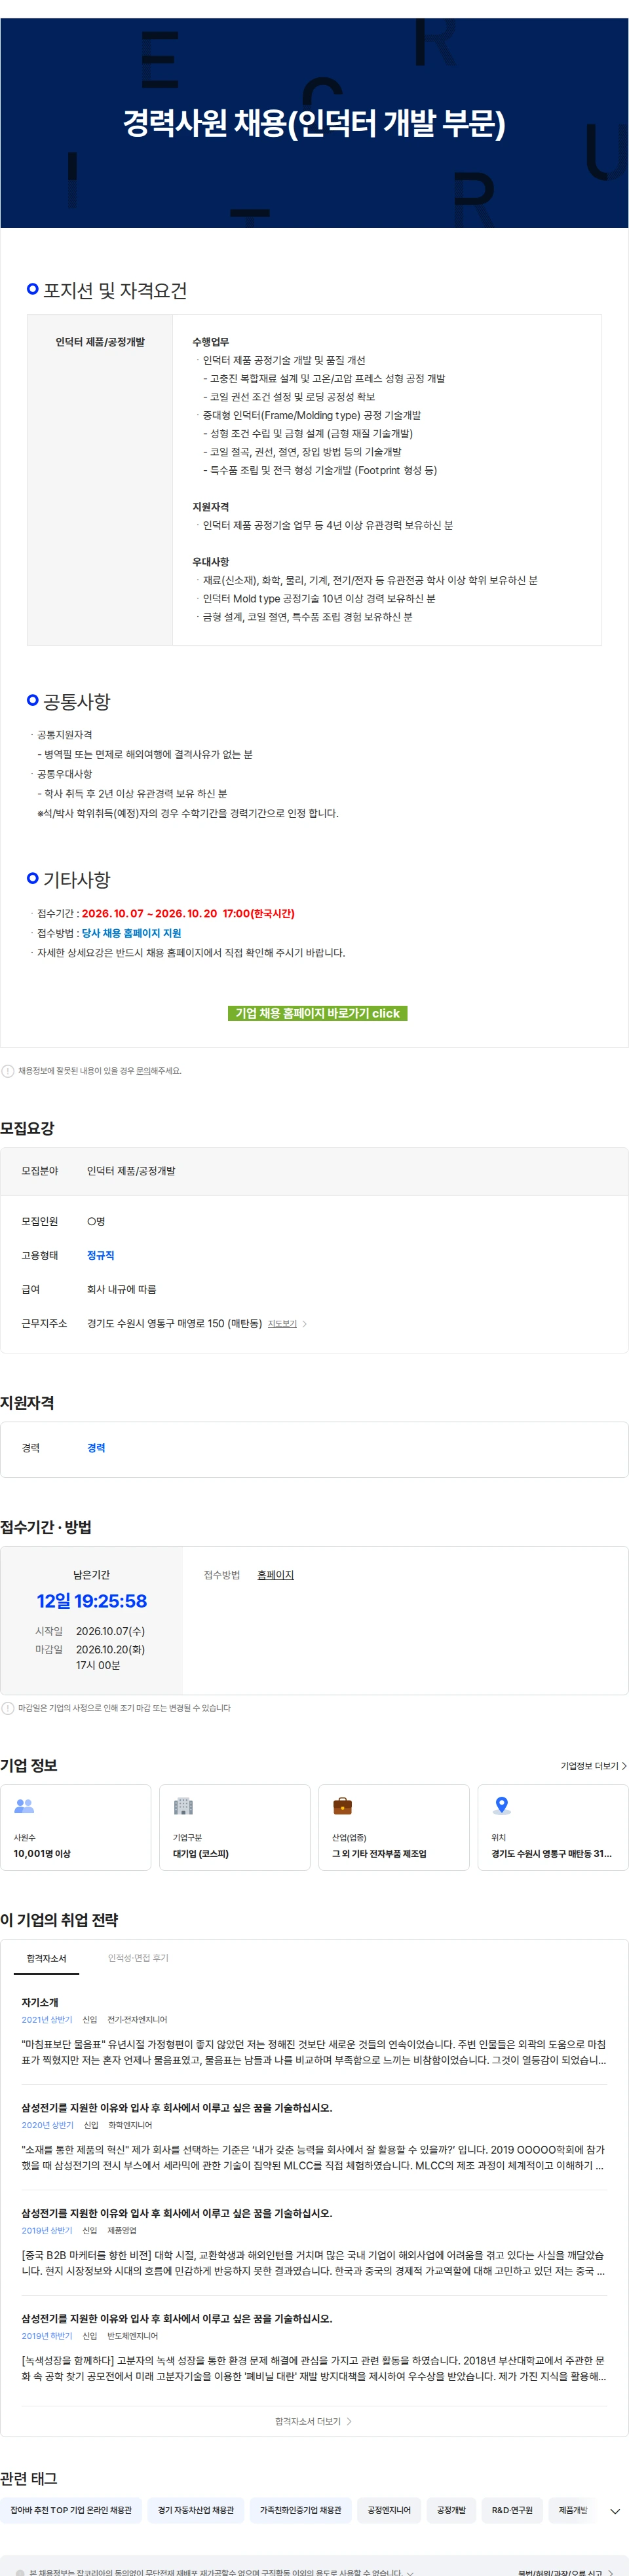The height and width of the screenshot is (2576, 629).
Task: Click the start date 2026.10.07(수) text
Action: (x=110, y=1632)
